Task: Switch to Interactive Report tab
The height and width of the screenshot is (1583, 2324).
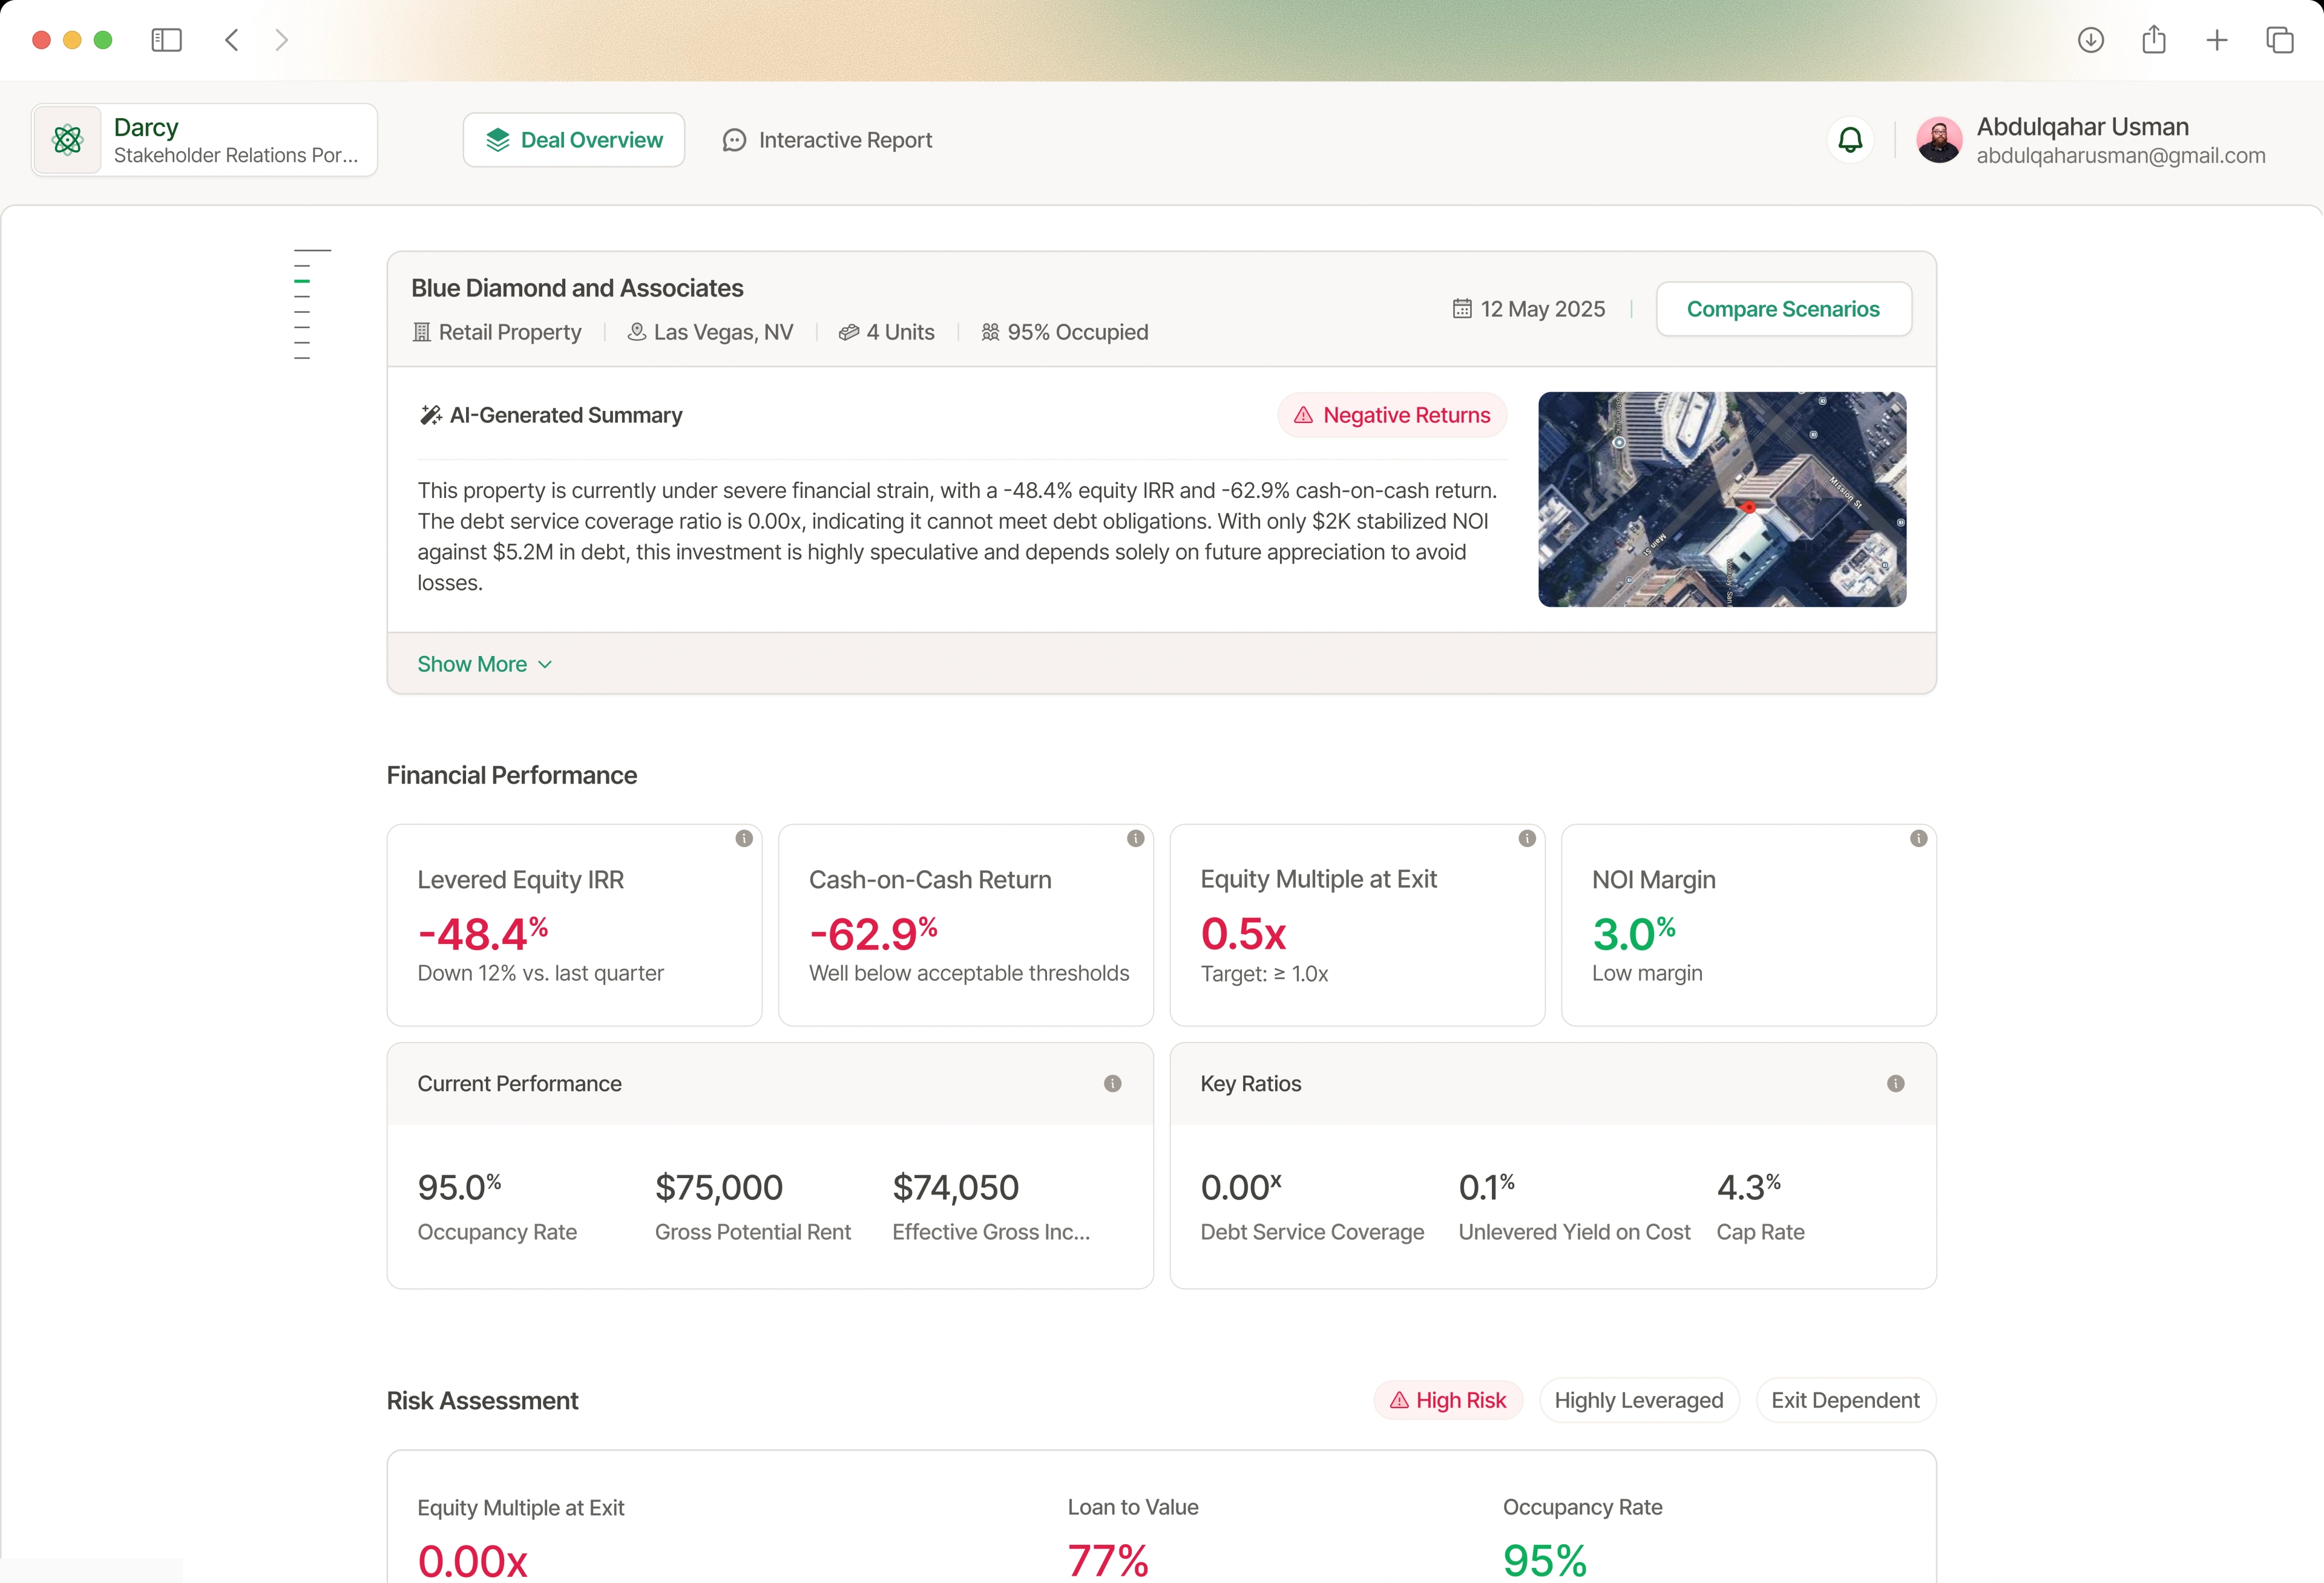Action: 827,140
